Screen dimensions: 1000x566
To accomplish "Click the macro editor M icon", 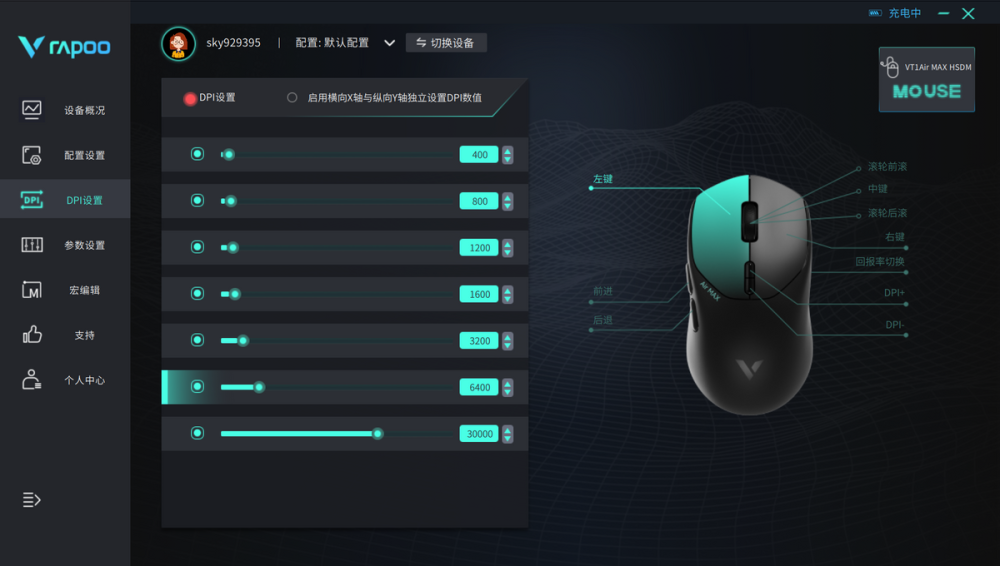I will point(32,290).
